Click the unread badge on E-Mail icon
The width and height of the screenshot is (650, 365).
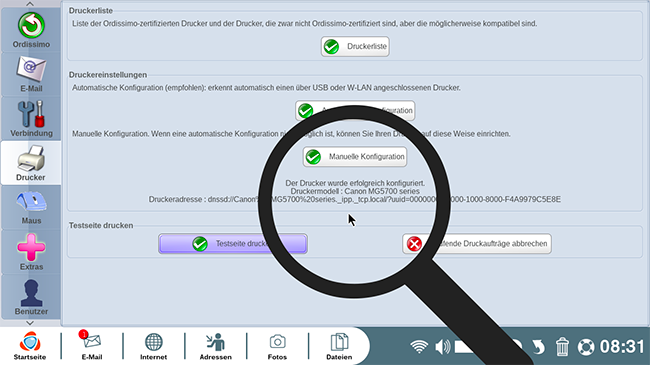[x=83, y=334]
